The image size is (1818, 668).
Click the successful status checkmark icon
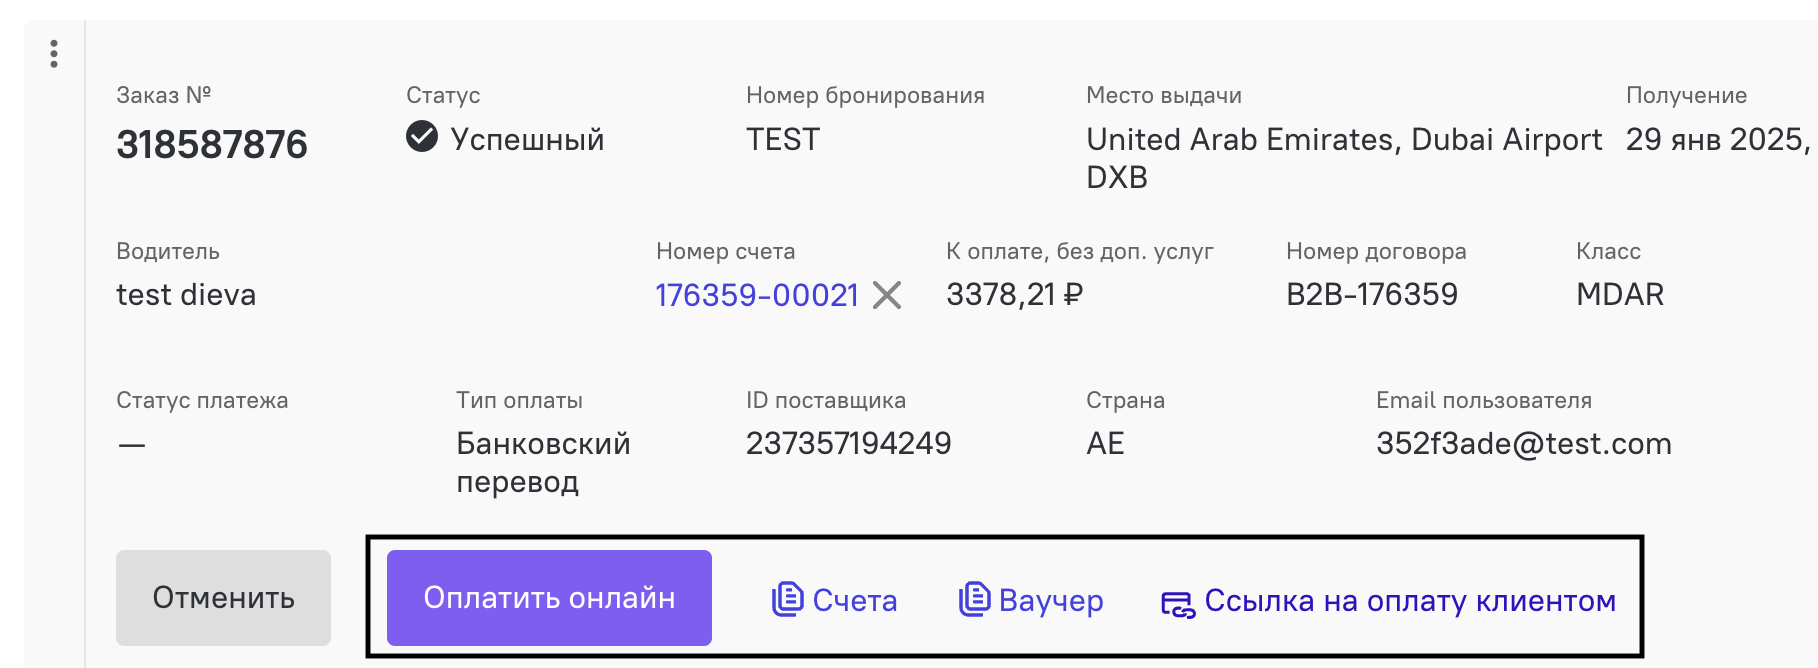pos(422,136)
